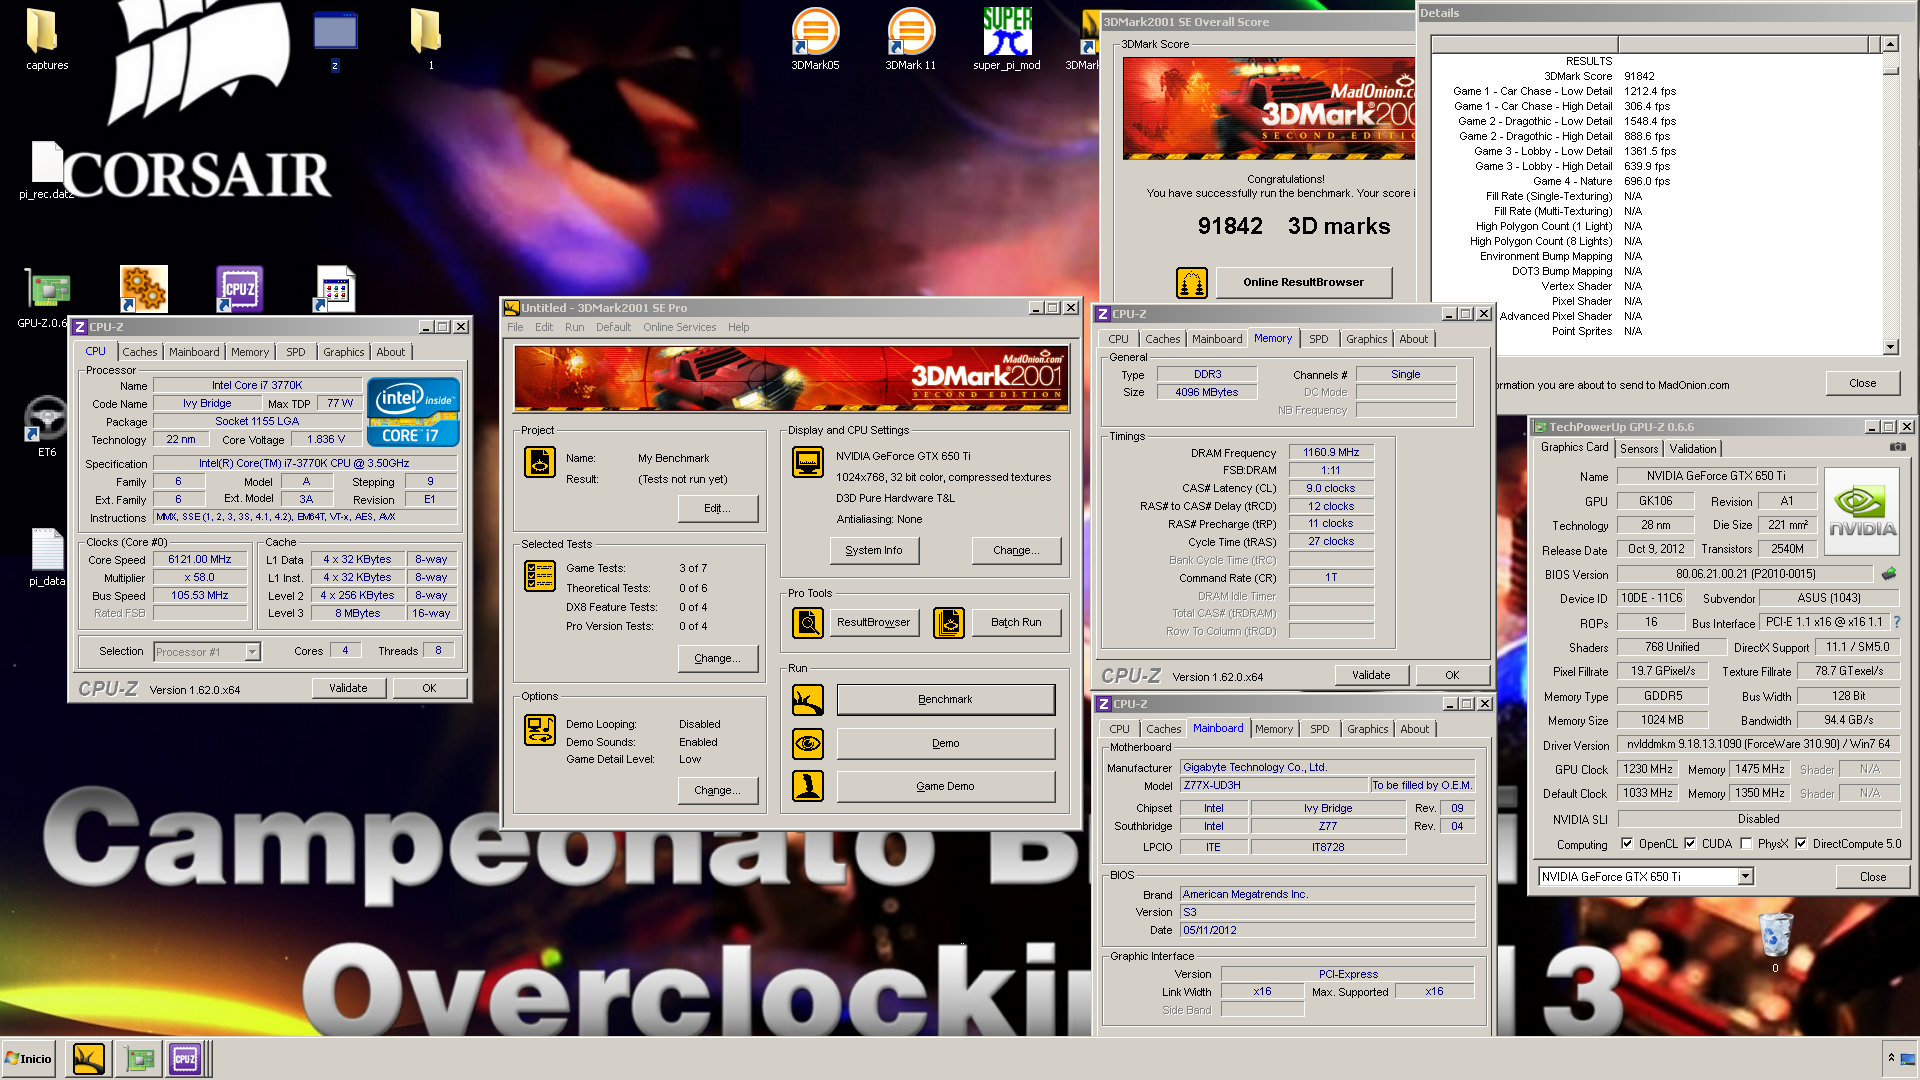The width and height of the screenshot is (1920, 1080).
Task: Click the ResultBrowser magnifier icon
Action: coord(808,622)
